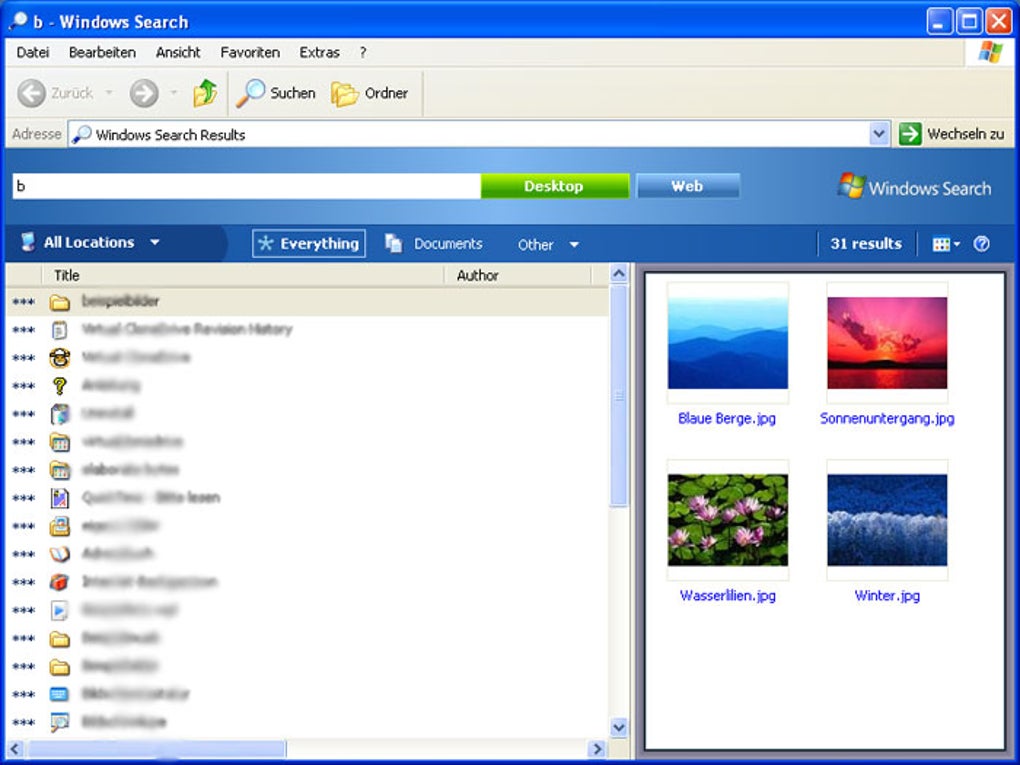Open the view layout options dropdown icon
Image resolution: width=1020 pixels, height=765 pixels.
coord(946,244)
